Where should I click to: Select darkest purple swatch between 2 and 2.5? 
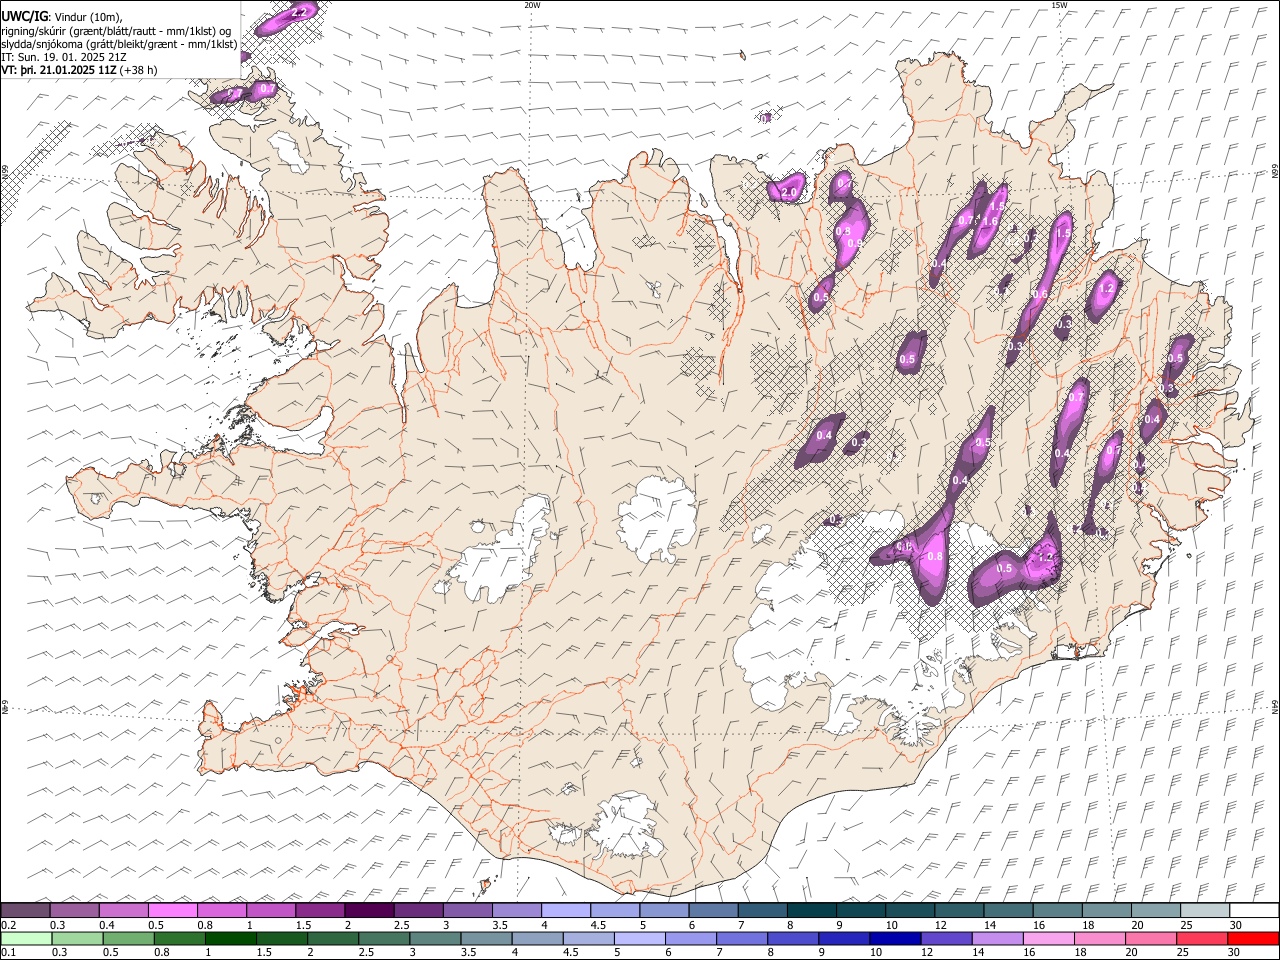pyautogui.click(x=369, y=910)
